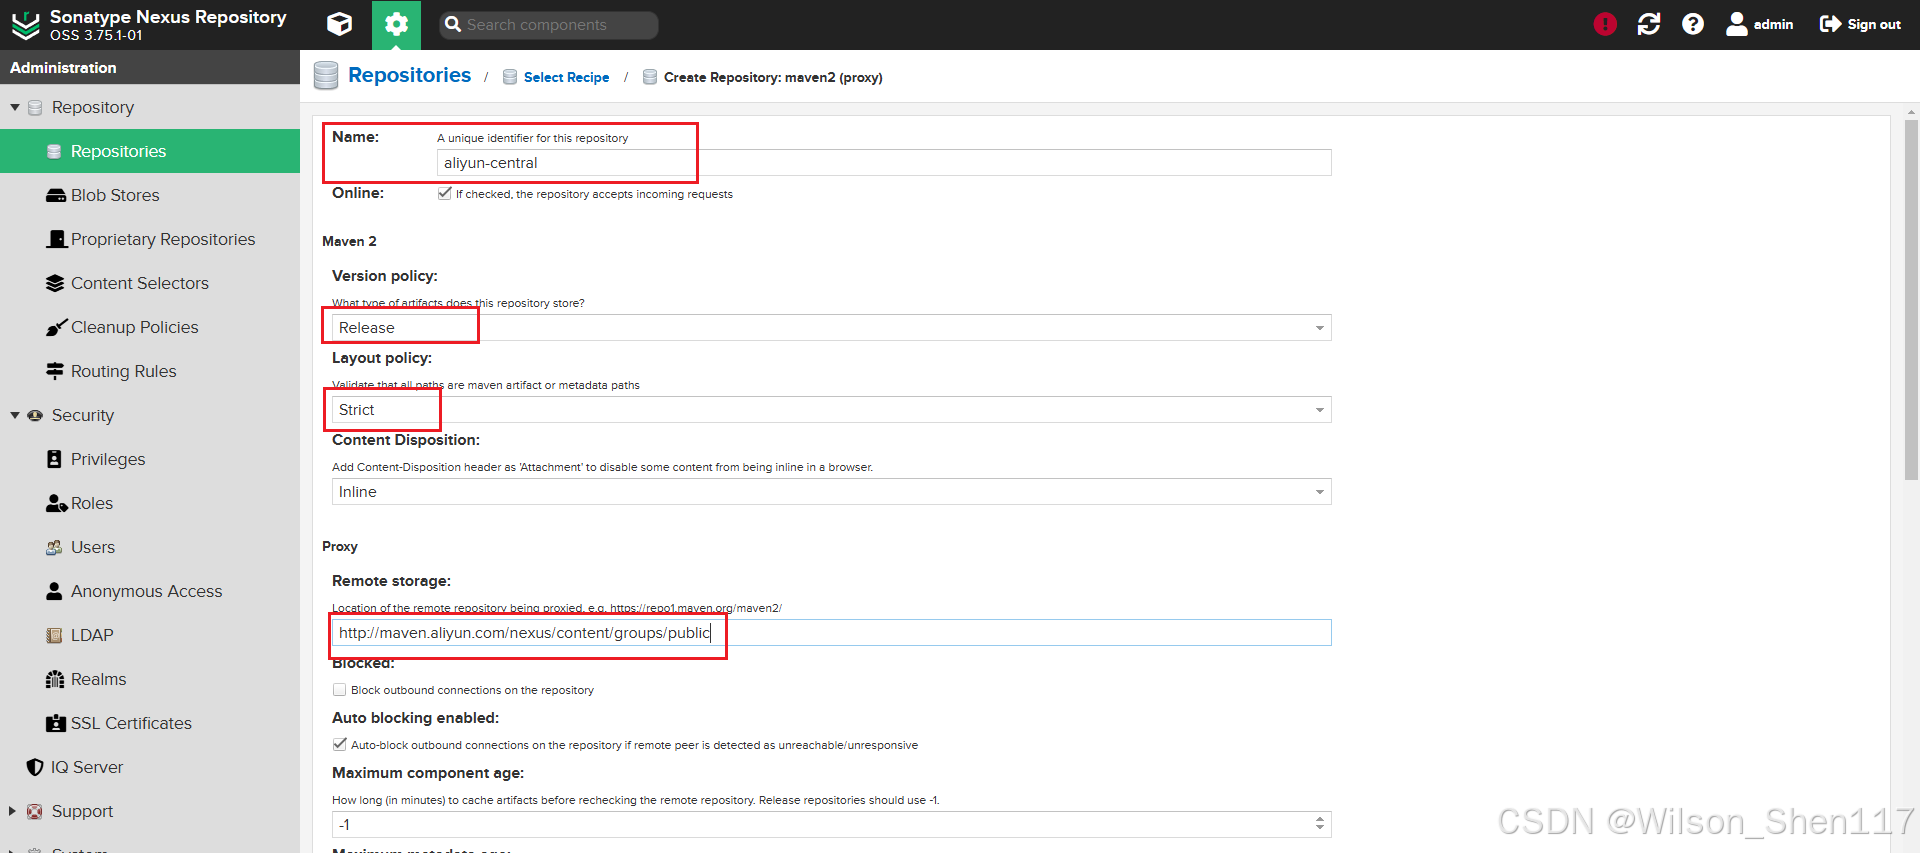The height and width of the screenshot is (853, 1920).
Task: Click the Maximum component age field
Action: coord(821,825)
